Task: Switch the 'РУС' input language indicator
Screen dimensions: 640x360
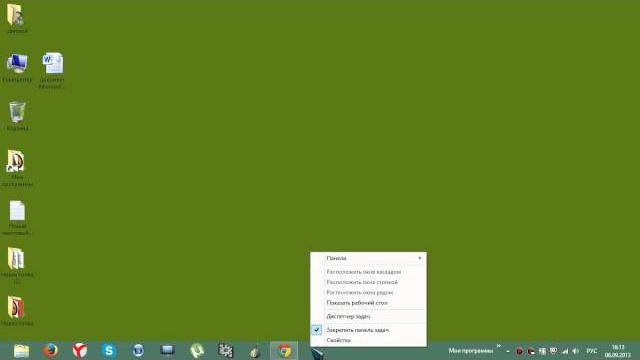Action: pos(592,351)
